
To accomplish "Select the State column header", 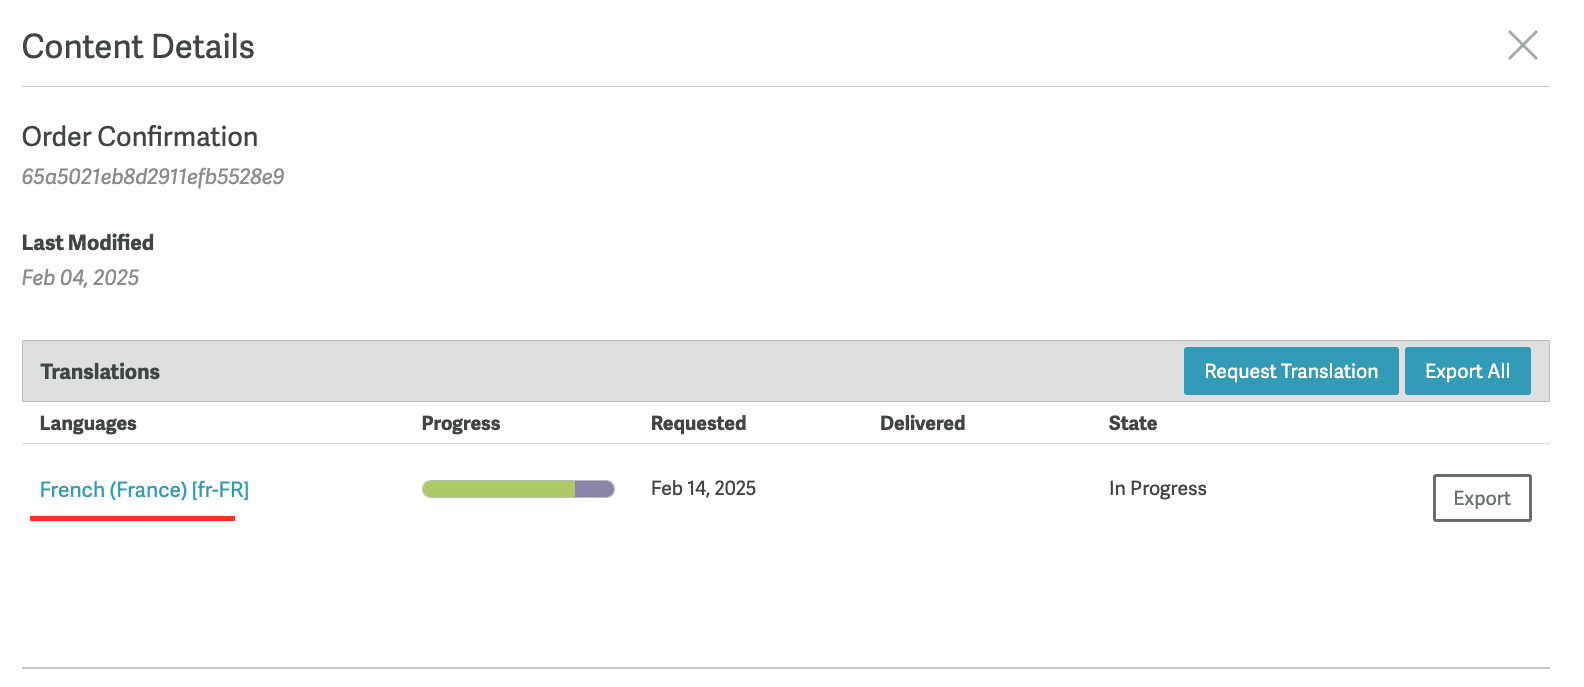I will click(x=1132, y=423).
